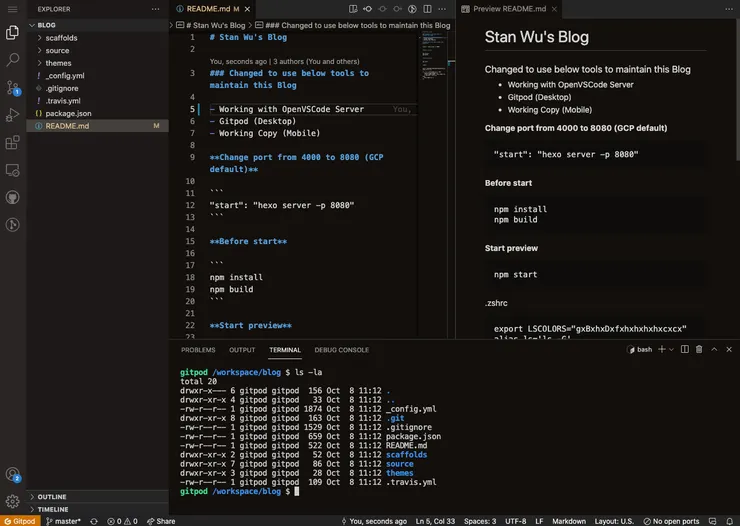Open the GitHub view in activity bar

13,198
